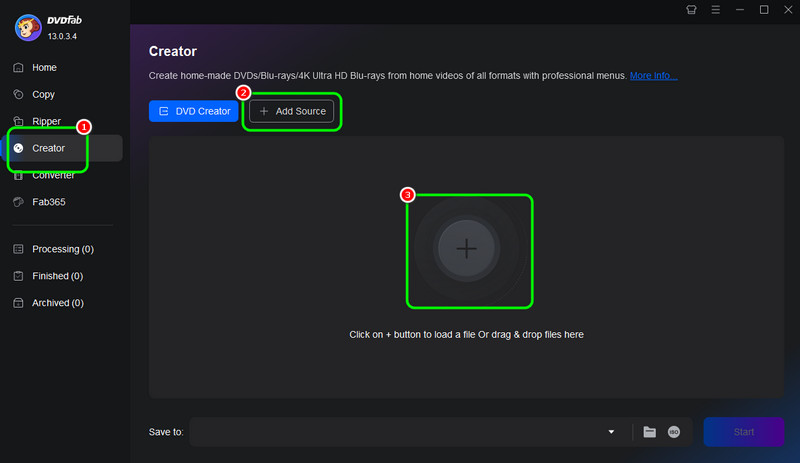This screenshot has width=800, height=463.
Task: Open the hamburger menu in title bar
Action: tap(716, 10)
